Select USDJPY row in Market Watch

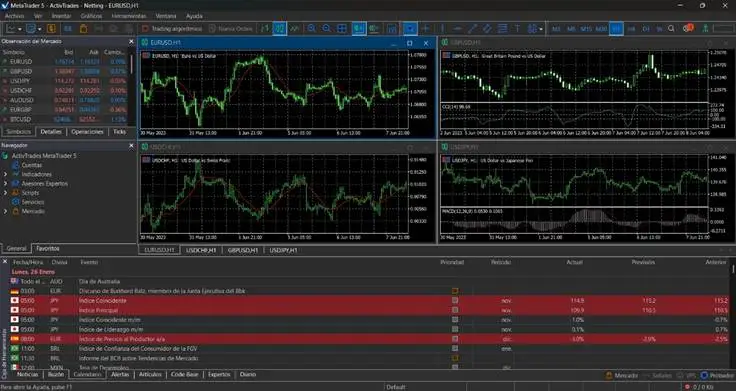pos(64,81)
